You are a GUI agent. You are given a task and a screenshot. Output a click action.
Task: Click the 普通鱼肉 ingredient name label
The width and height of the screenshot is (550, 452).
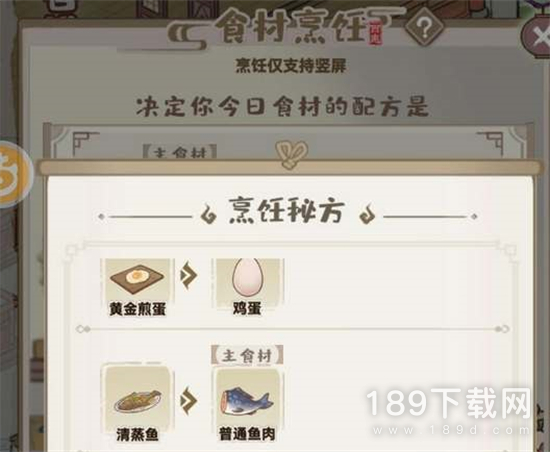pyautogui.click(x=247, y=434)
